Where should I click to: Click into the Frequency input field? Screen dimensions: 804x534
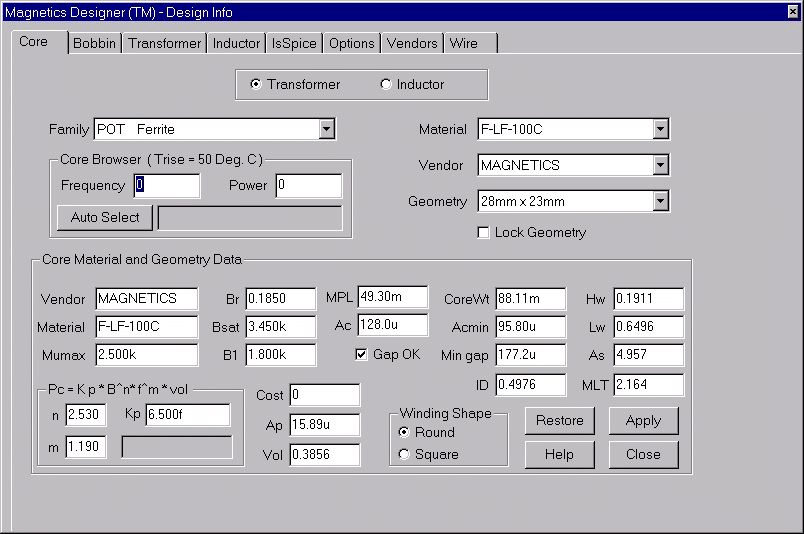(x=167, y=185)
